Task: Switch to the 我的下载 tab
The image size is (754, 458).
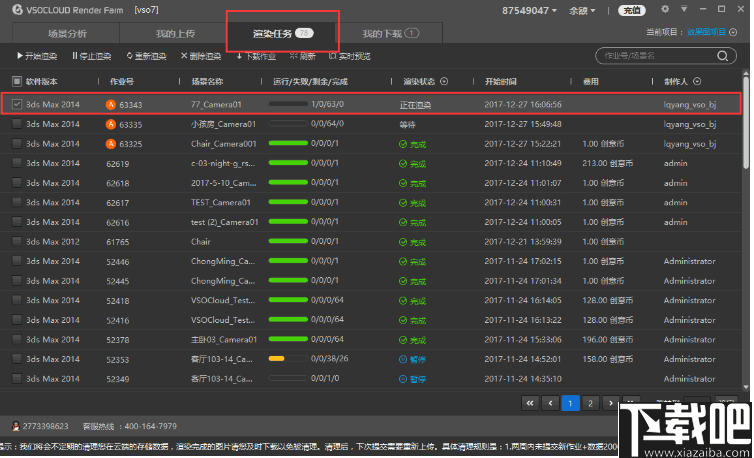Action: coord(390,34)
